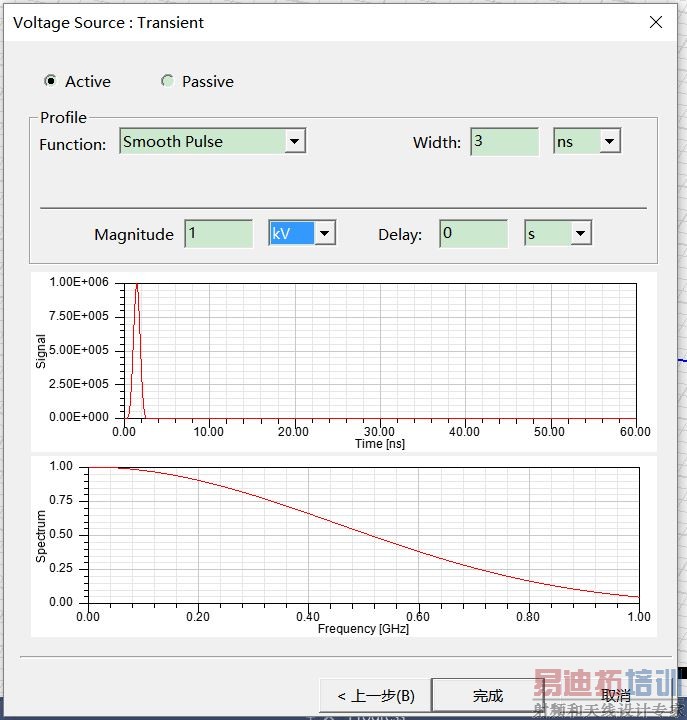Viewport: 687px width, 720px height.
Task: Click the 1.00E+006 signal axis value
Action: (79, 282)
